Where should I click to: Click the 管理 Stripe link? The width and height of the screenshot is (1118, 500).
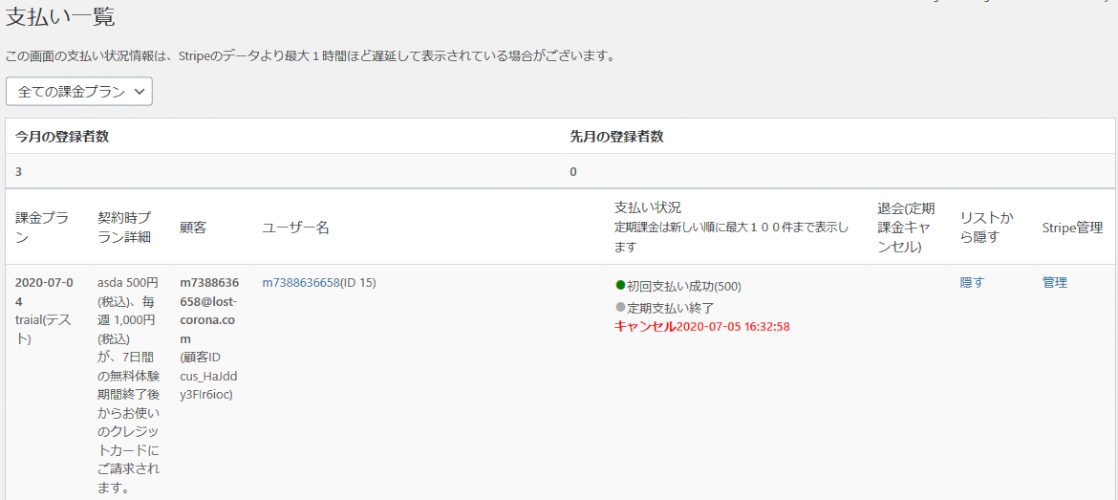(1055, 282)
